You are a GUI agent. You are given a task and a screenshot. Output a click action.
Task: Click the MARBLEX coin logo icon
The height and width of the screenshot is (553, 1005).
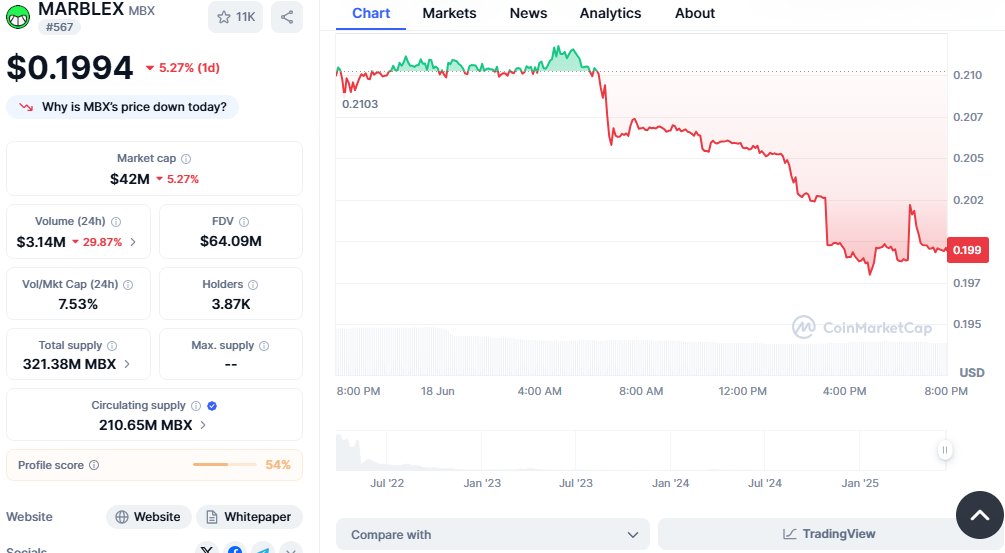18,17
